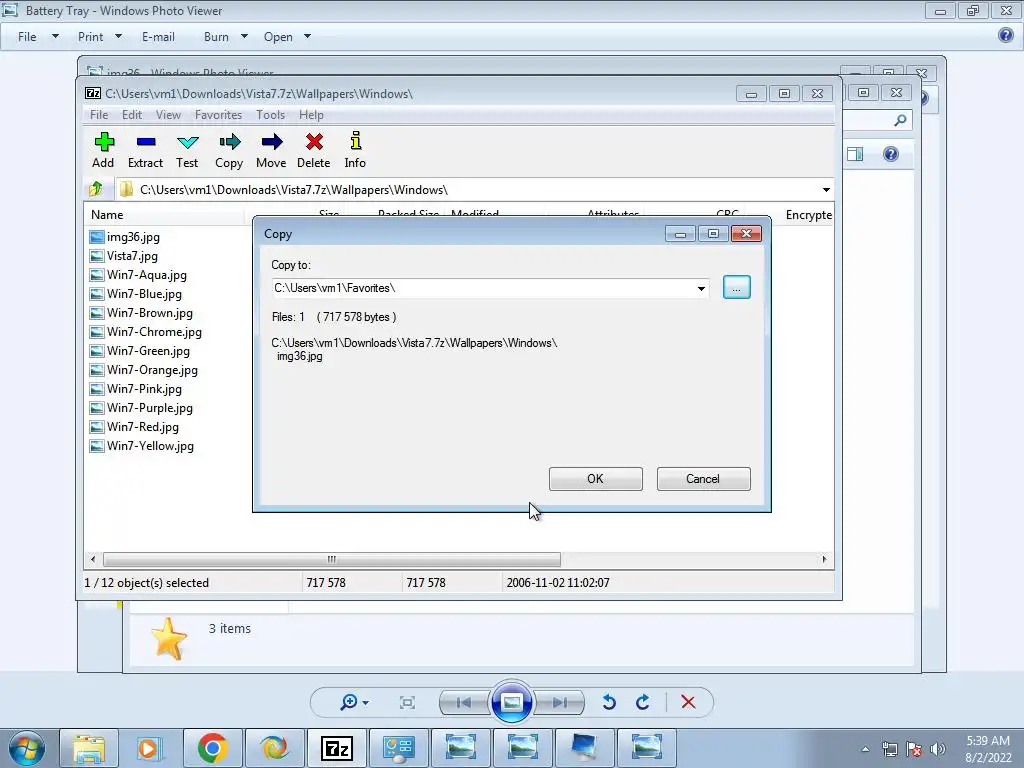Click the Encrypted column header
Screen dimensions: 1024x768
808,215
